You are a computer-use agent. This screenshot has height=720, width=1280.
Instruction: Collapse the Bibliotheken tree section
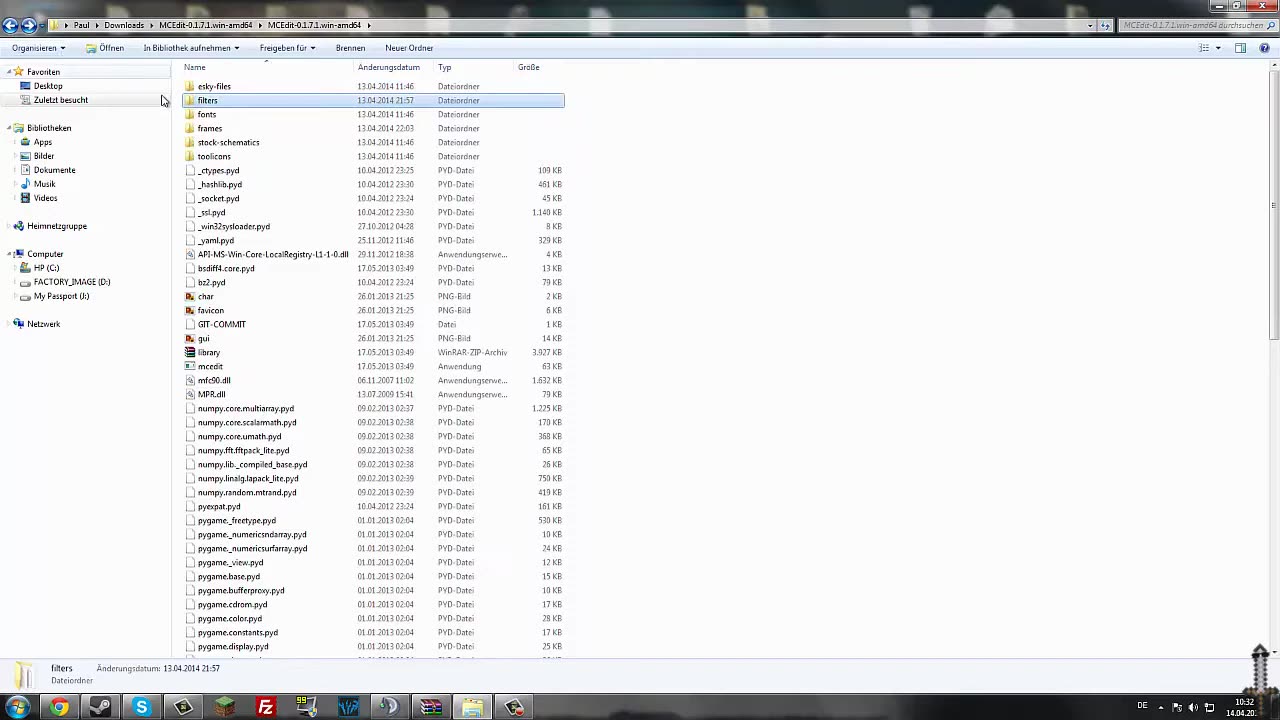click(7, 128)
